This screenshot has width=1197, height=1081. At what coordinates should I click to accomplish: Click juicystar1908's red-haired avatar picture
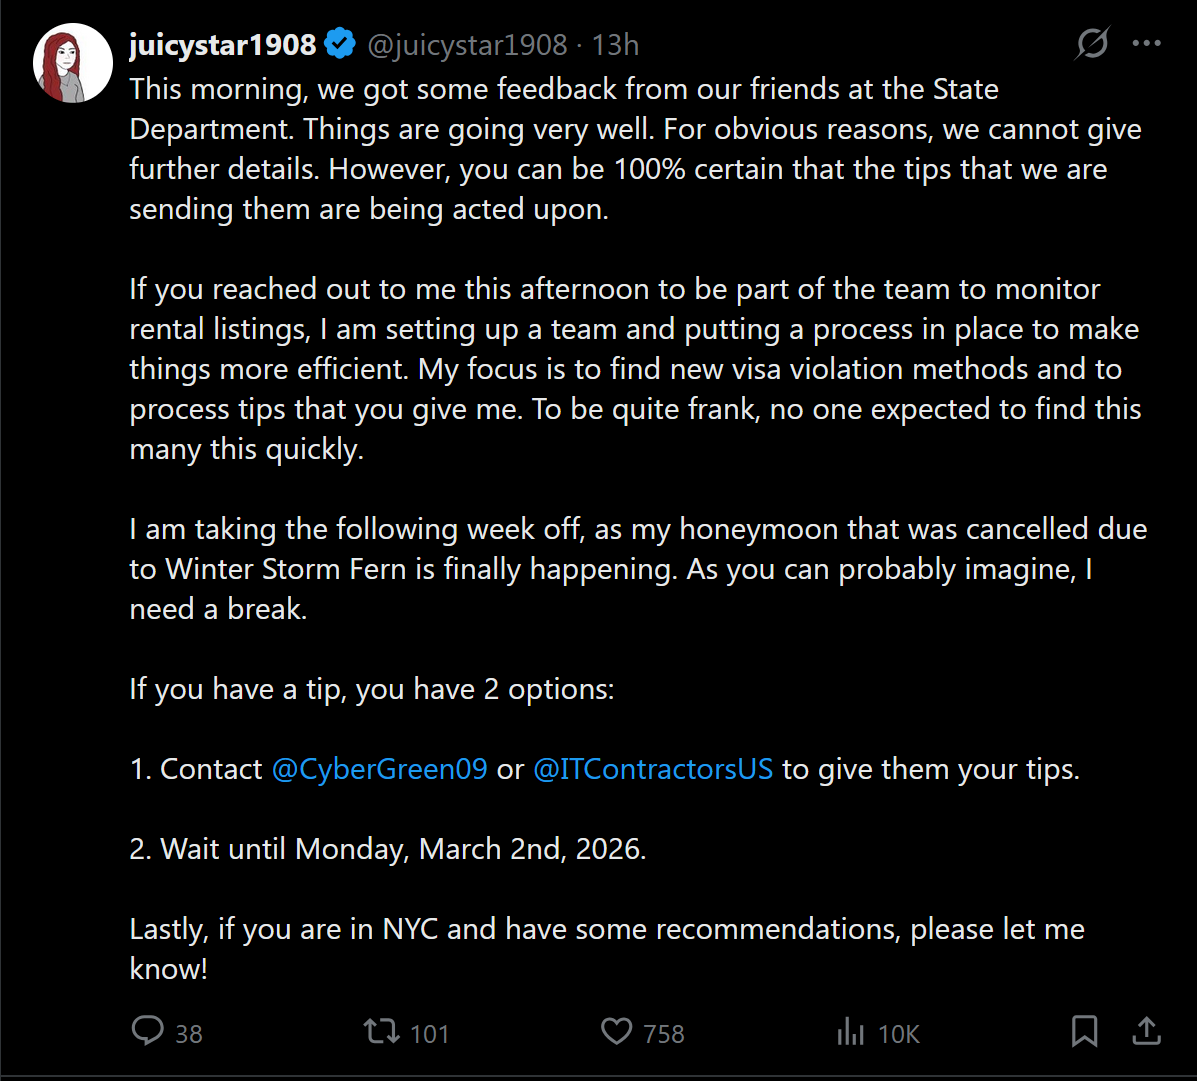coord(72,63)
